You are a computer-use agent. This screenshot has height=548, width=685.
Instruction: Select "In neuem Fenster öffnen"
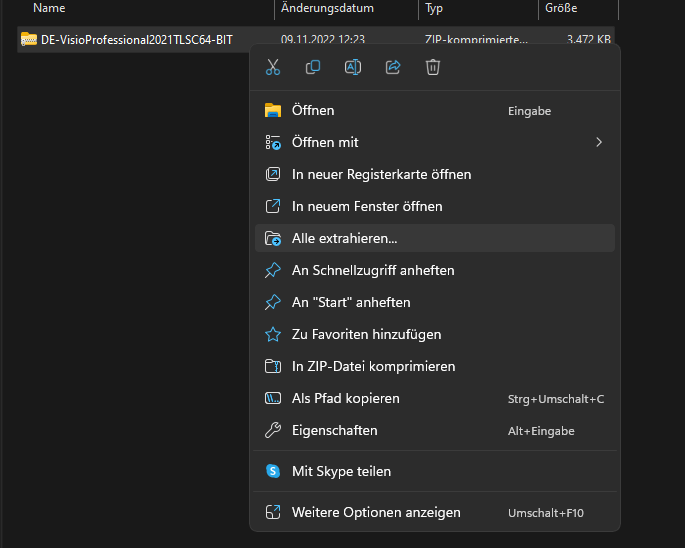pyautogui.click(x=366, y=206)
